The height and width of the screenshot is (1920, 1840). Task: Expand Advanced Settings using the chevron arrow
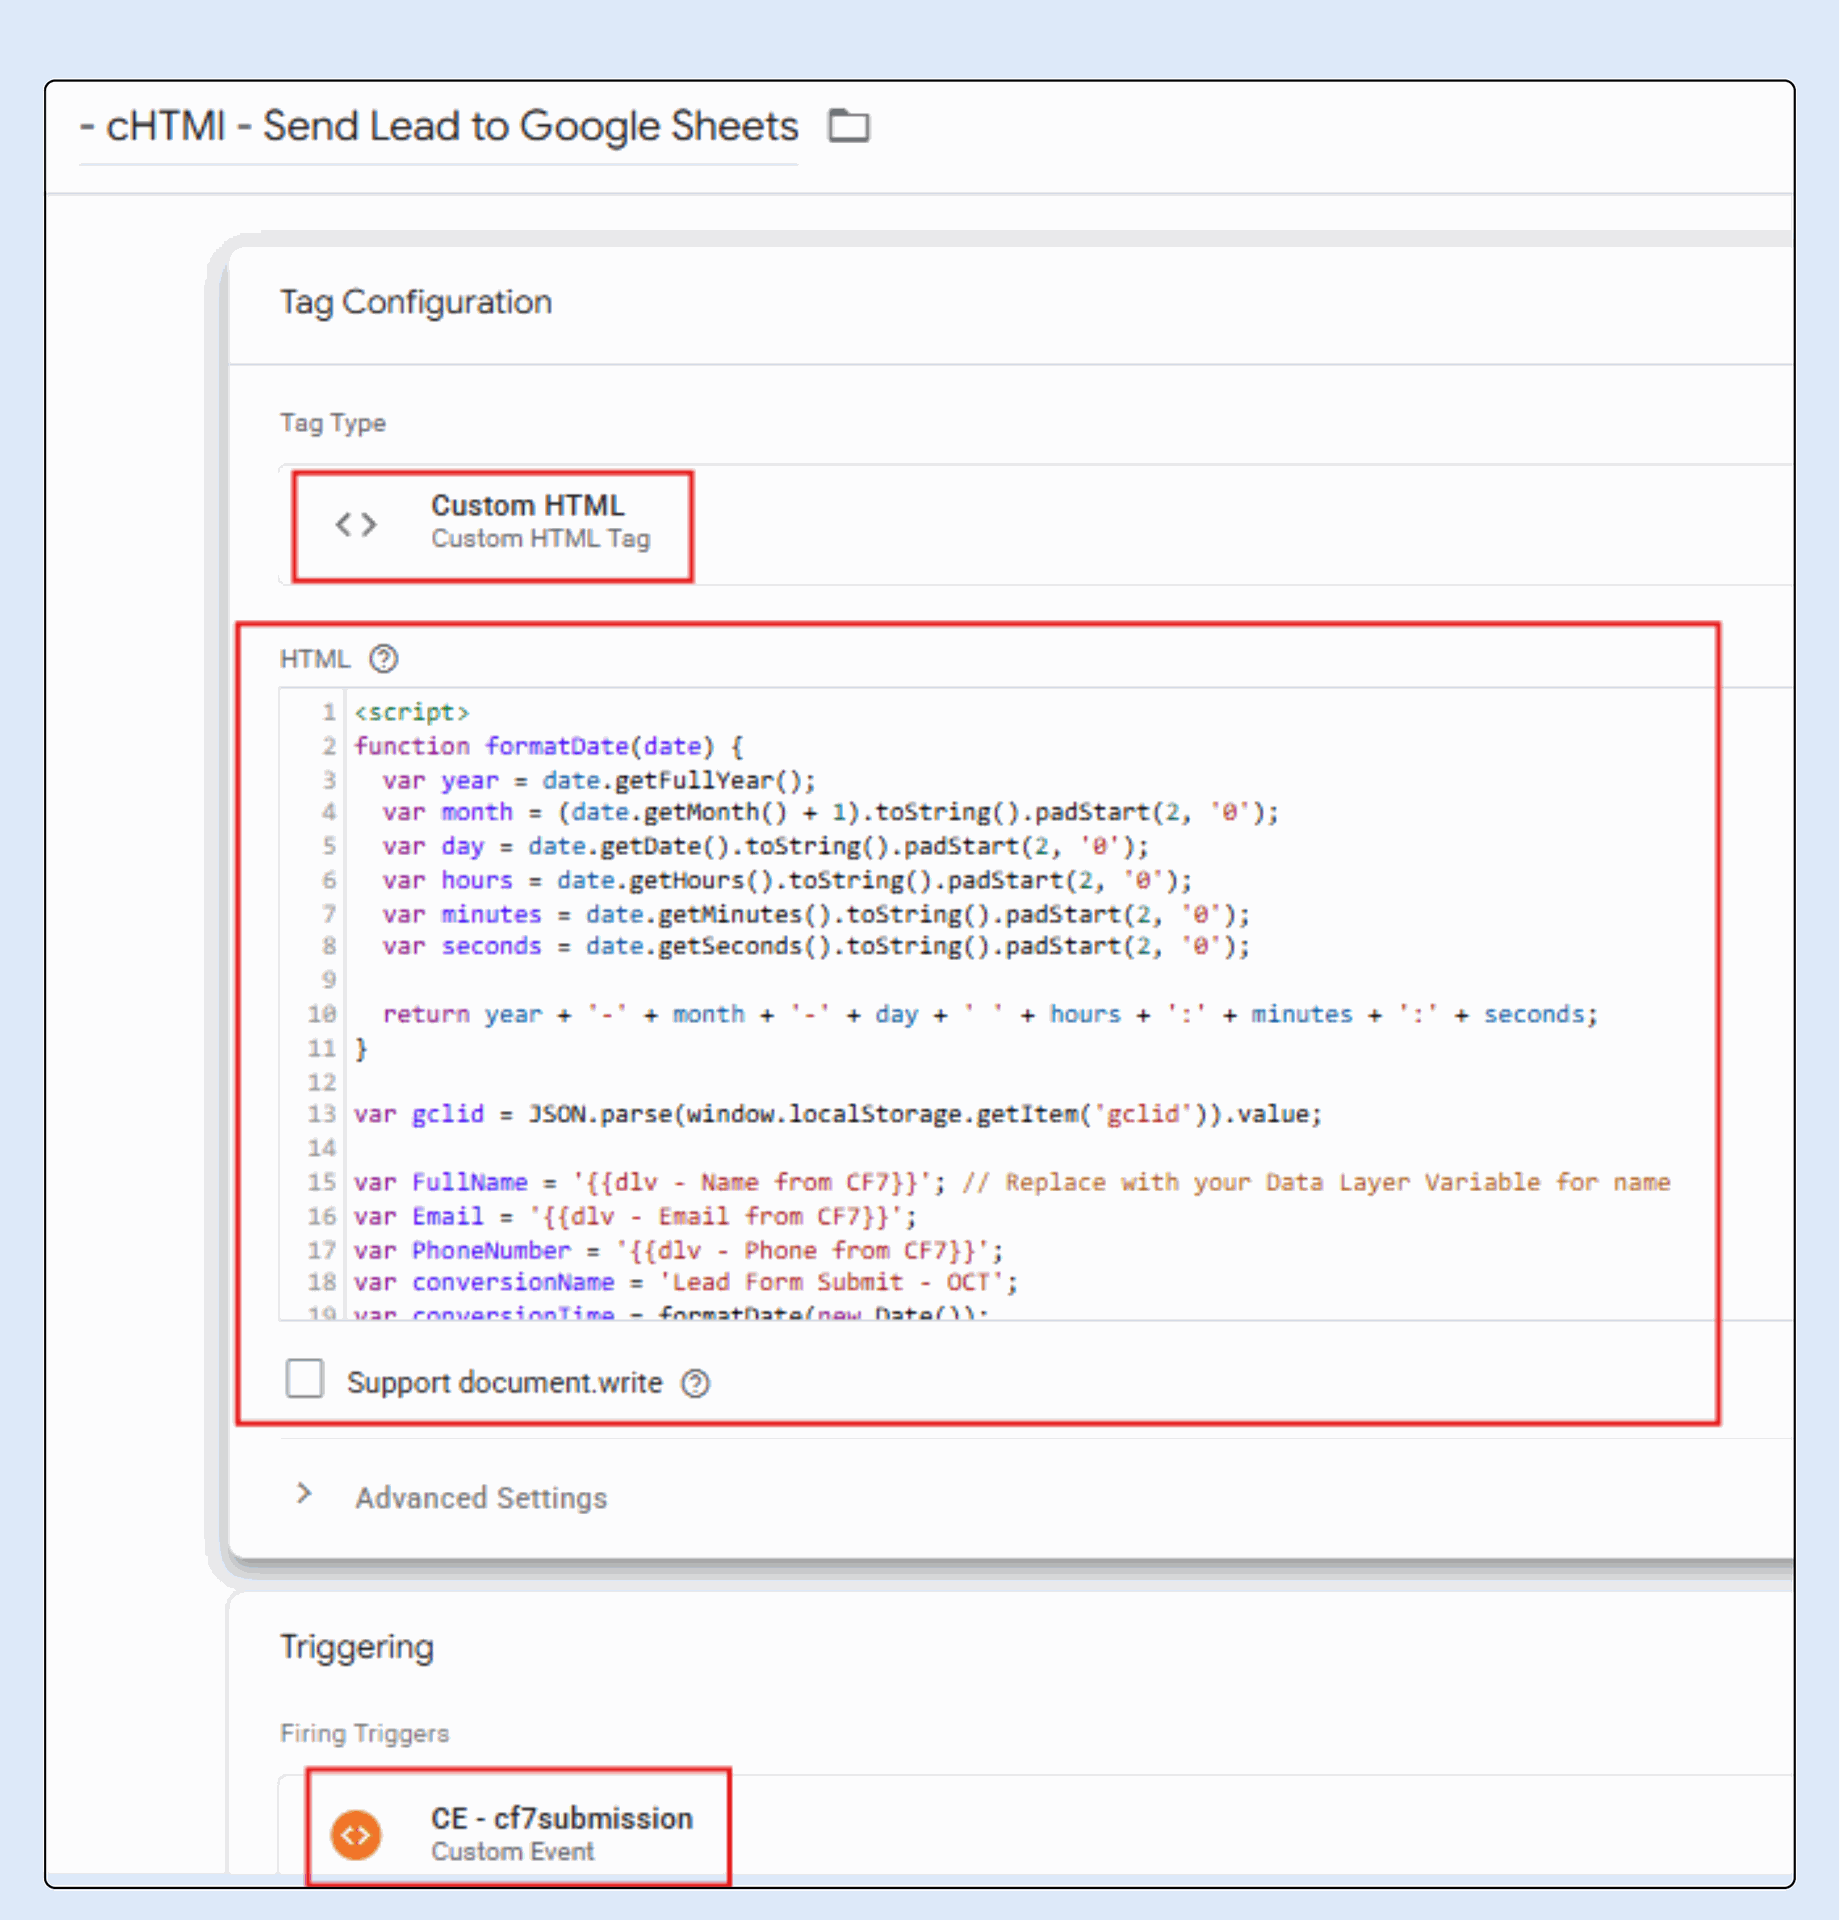pyautogui.click(x=305, y=1494)
